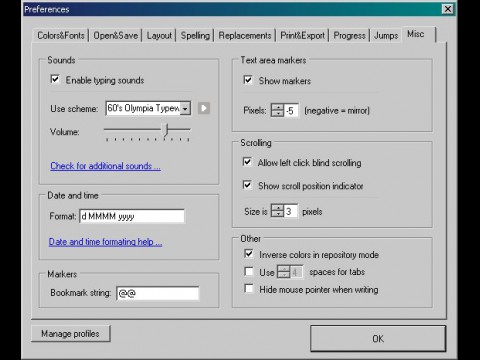Enable Hide mouse pointer when writing
This screenshot has height=360, width=480.
point(249,288)
